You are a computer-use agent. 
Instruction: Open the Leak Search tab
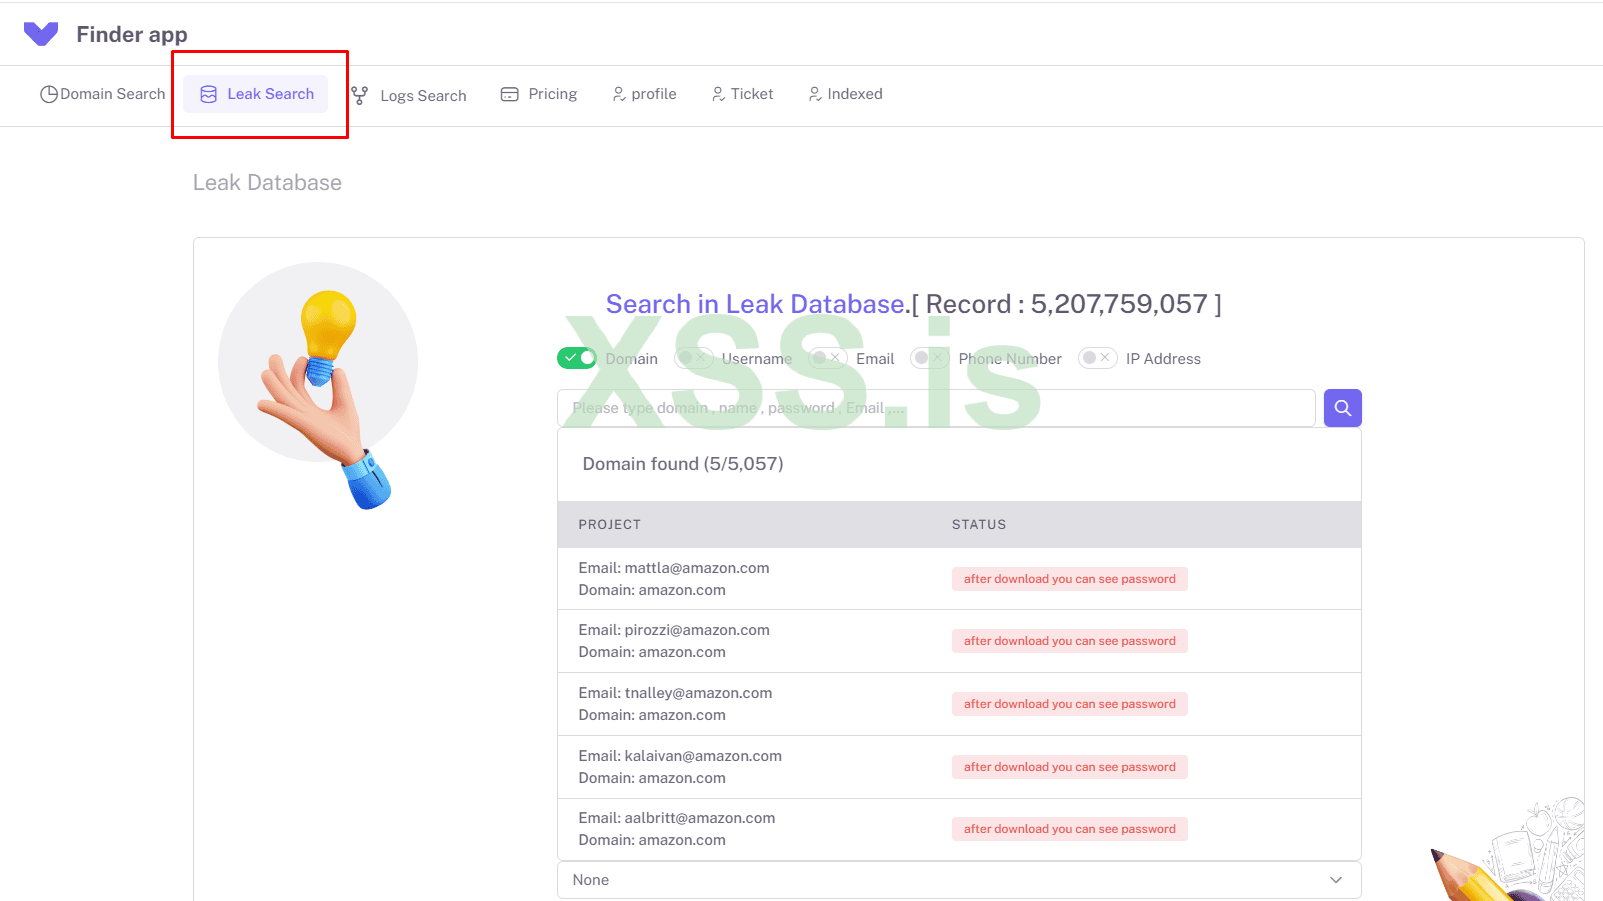click(x=256, y=94)
